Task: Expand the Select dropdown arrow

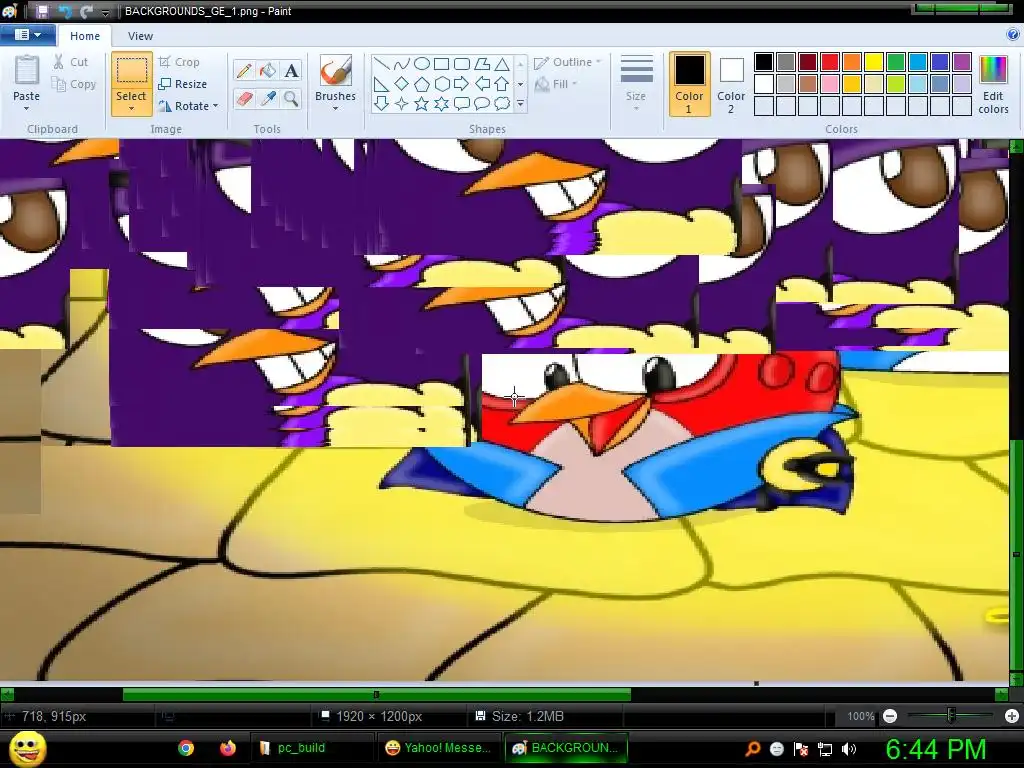Action: (x=131, y=108)
